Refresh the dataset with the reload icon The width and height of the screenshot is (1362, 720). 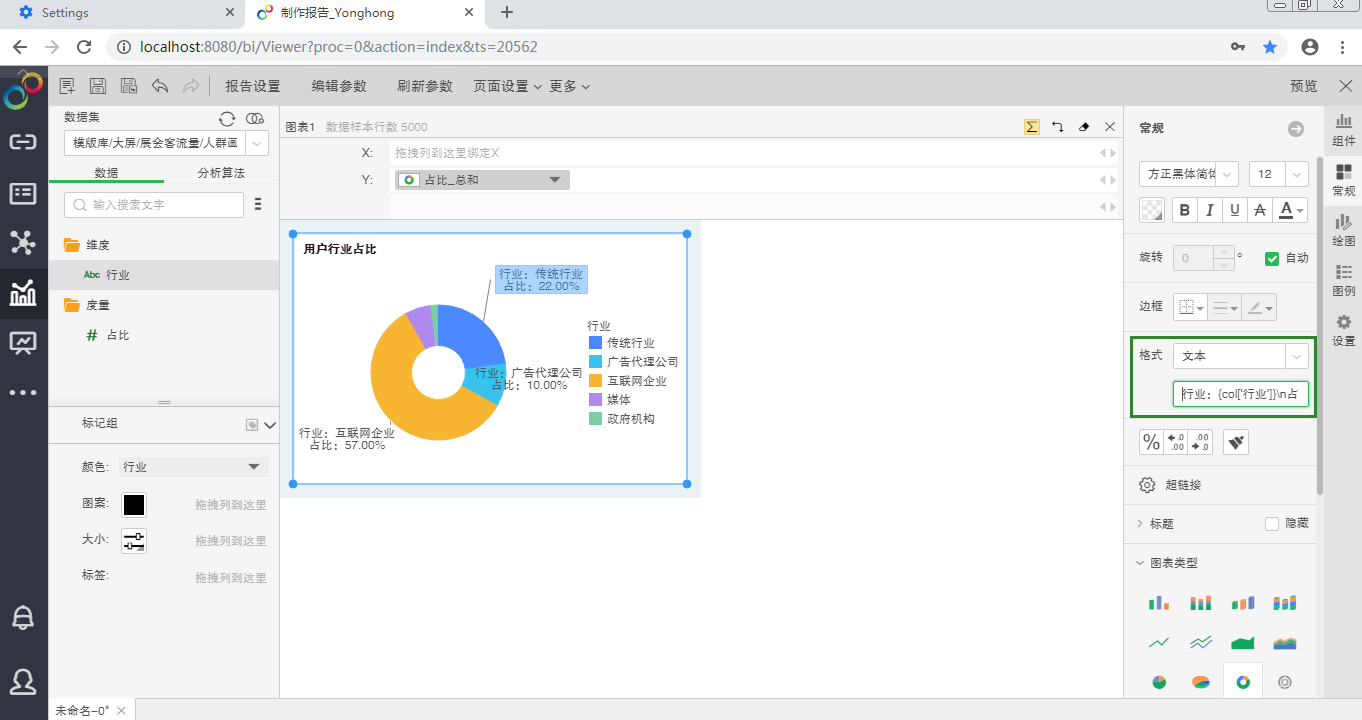pos(227,118)
